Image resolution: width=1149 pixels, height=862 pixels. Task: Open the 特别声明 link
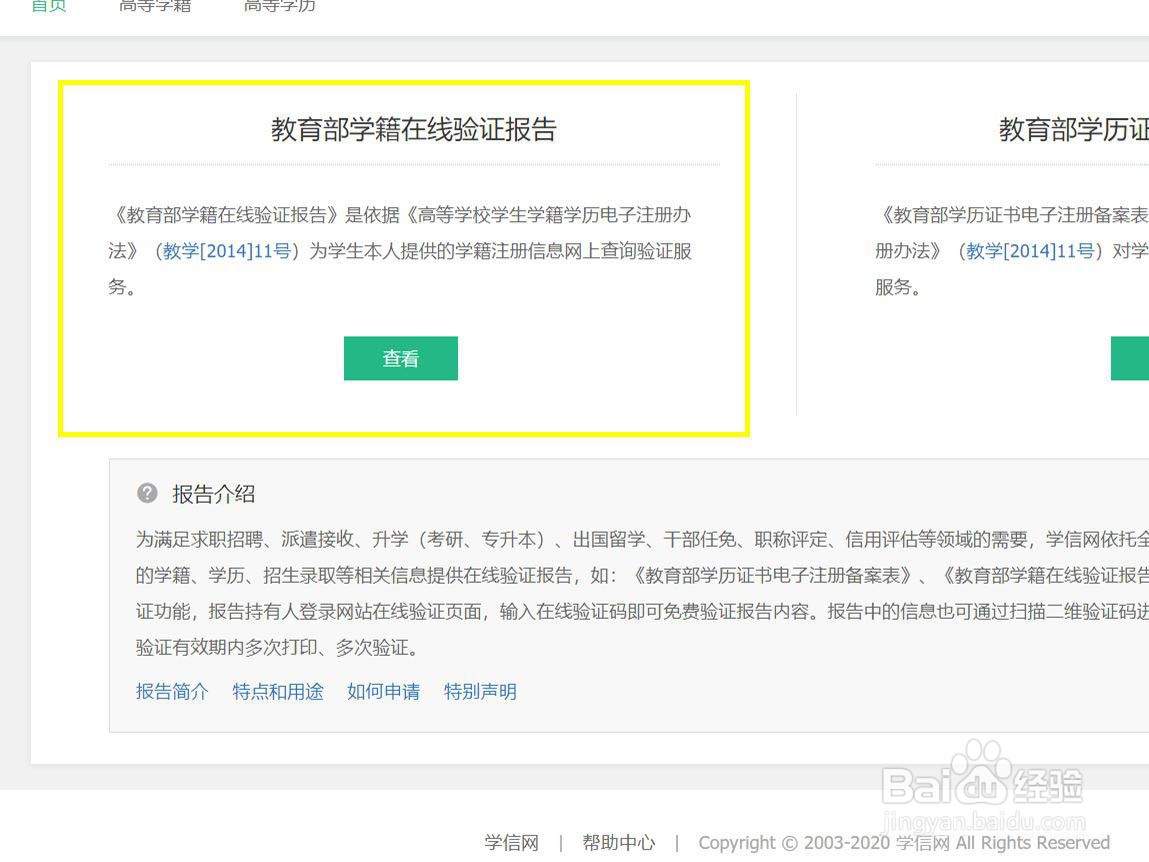(480, 691)
